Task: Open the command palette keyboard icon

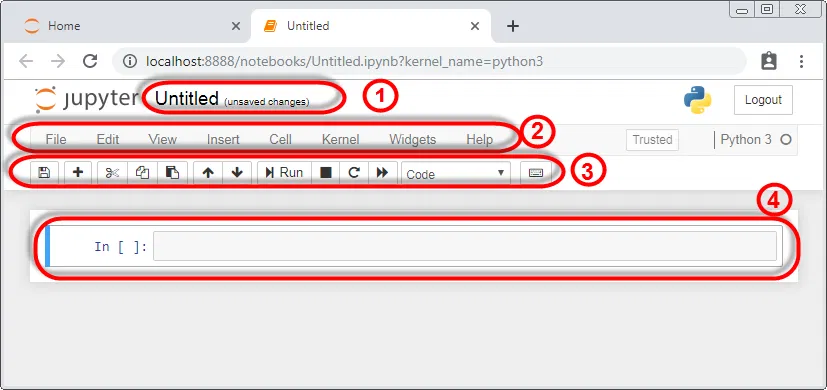Action: tap(536, 173)
